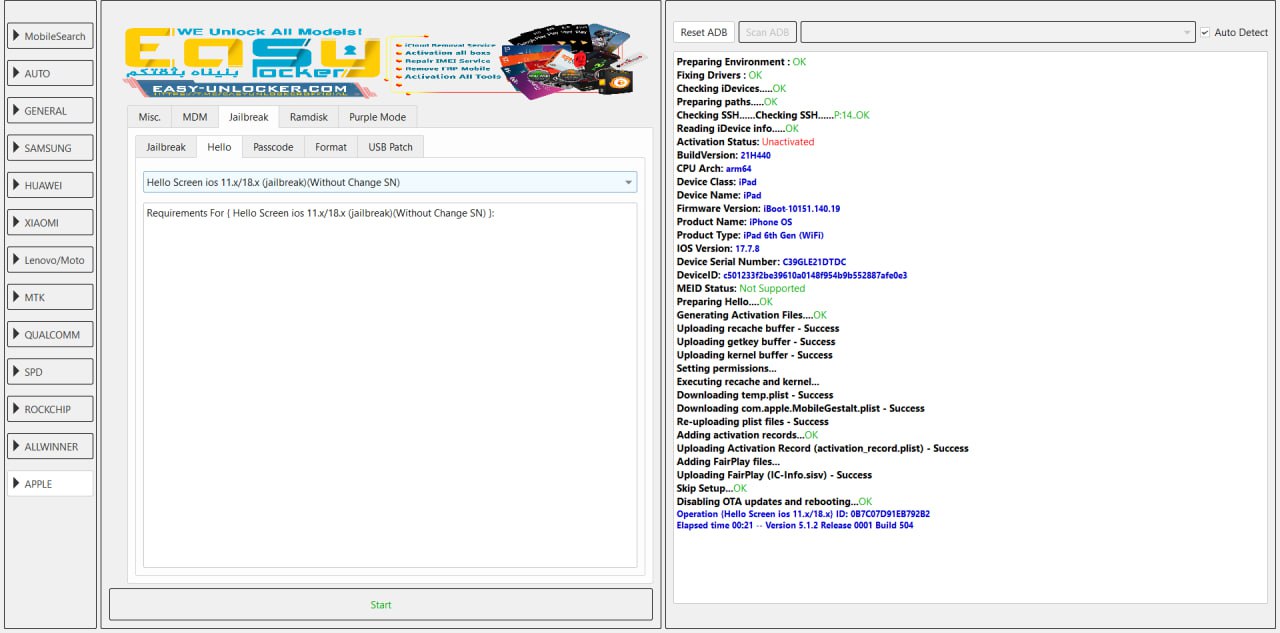The image size is (1280, 633).
Task: Click the IOS Version 17.7.8 line
Action: tap(718, 248)
